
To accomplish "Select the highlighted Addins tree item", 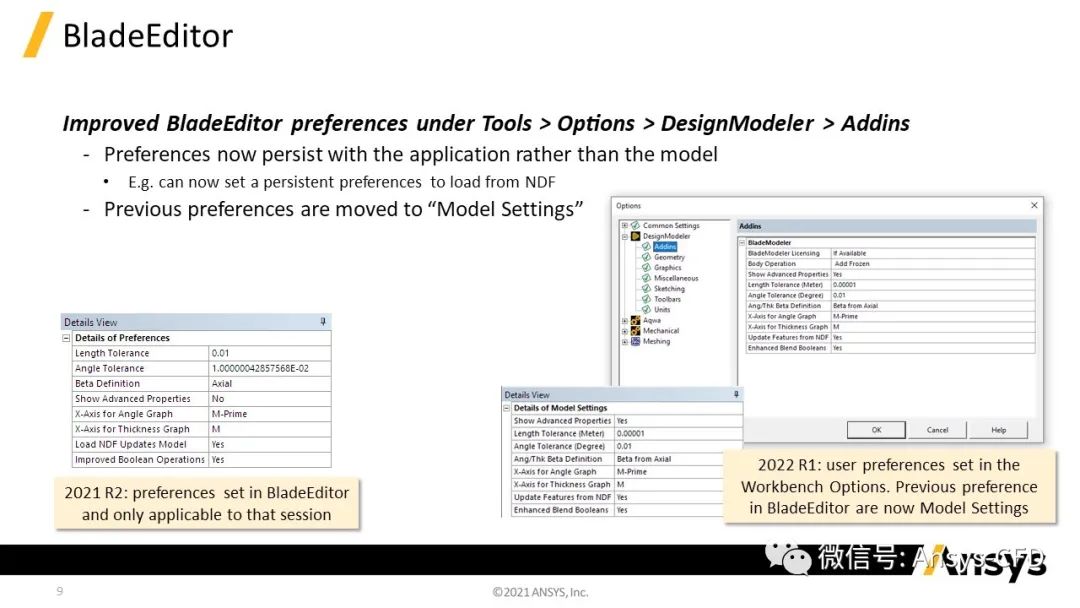I will click(665, 247).
